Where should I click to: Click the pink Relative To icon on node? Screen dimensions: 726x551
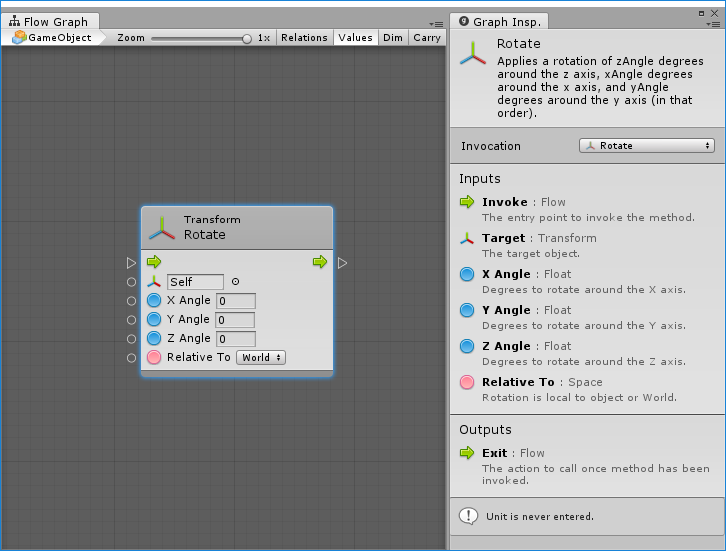[x=154, y=357]
